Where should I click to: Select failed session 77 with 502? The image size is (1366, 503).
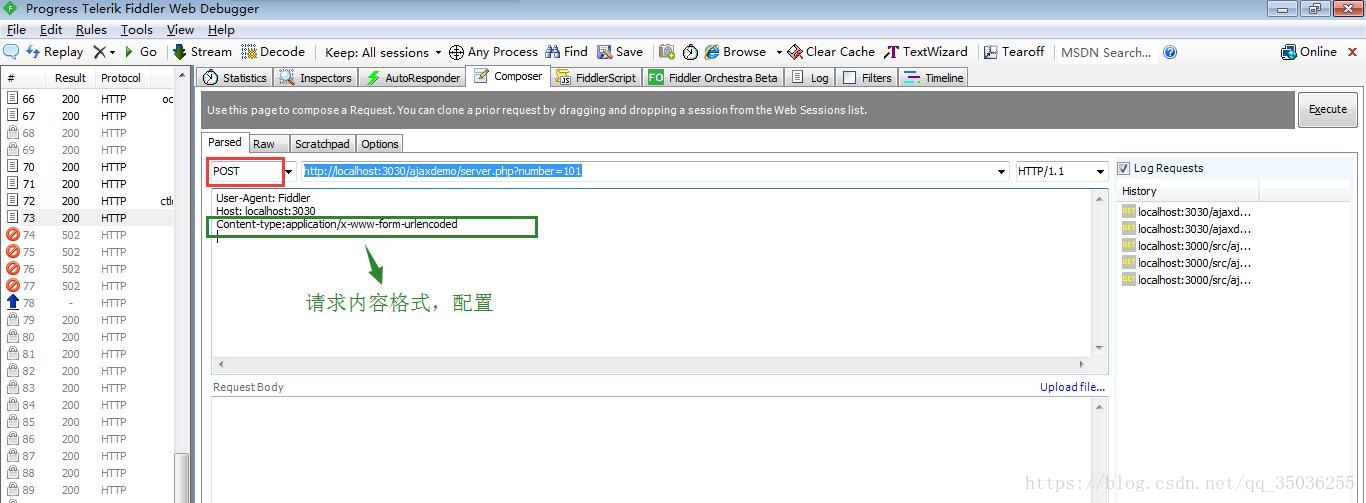(87, 286)
